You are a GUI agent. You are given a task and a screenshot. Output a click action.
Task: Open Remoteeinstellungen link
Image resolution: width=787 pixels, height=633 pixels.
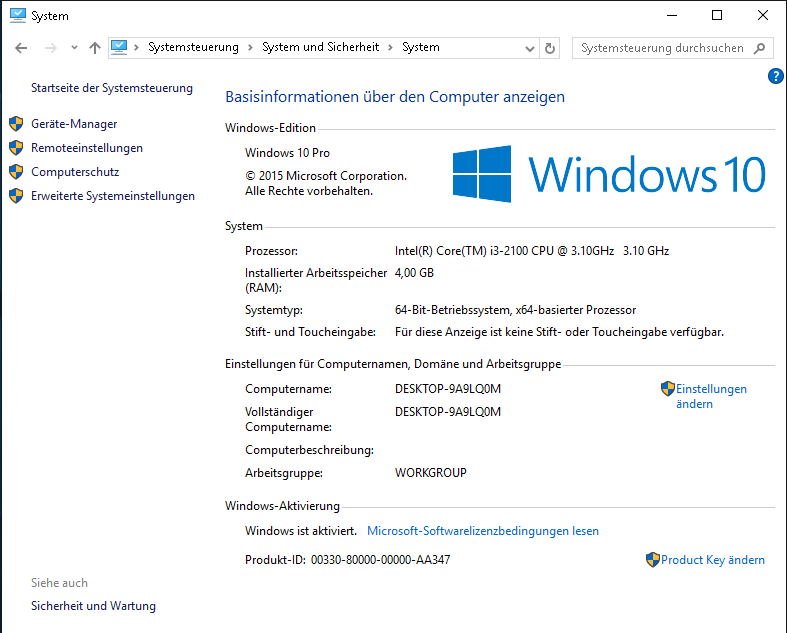coord(87,148)
